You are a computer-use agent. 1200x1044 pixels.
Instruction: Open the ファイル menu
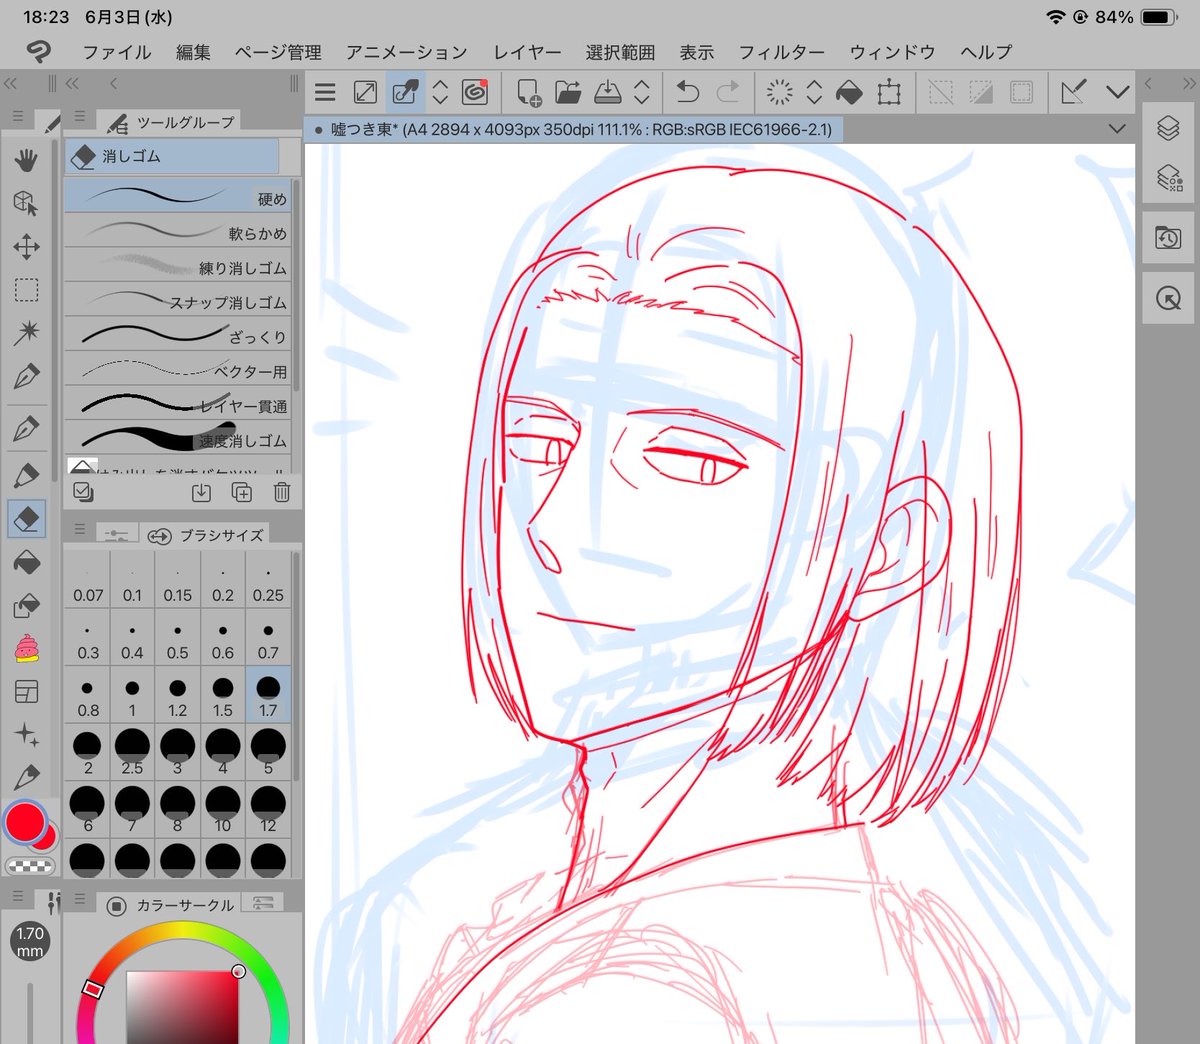point(117,52)
